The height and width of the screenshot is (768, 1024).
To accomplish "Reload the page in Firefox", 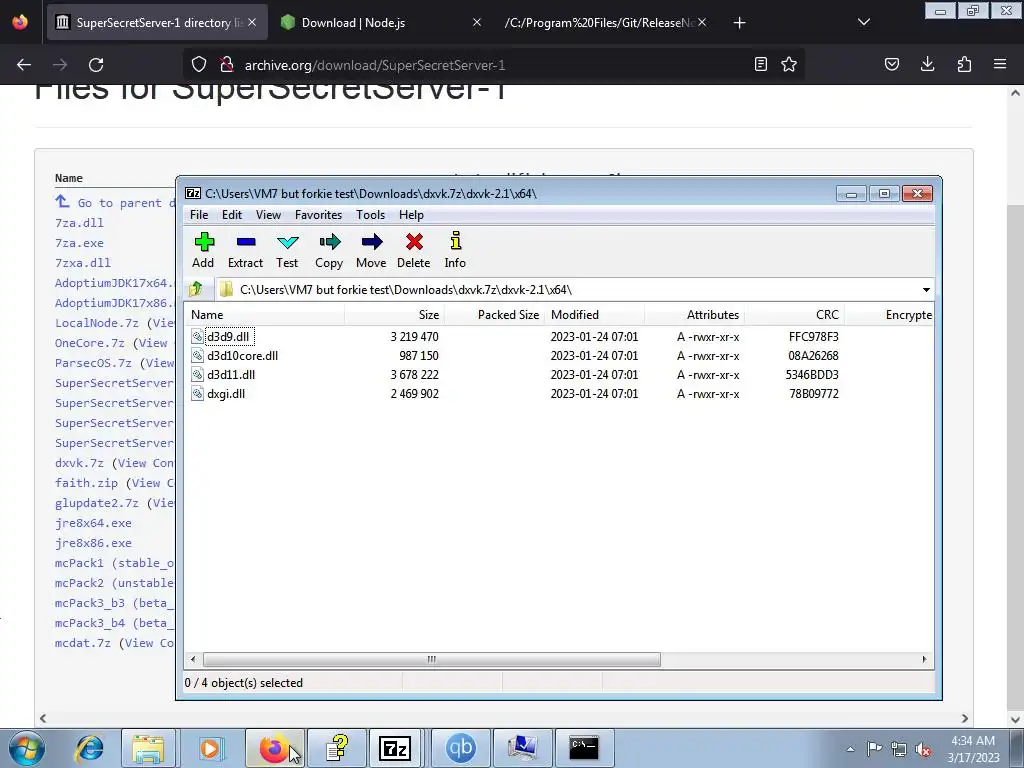I will coord(96,65).
